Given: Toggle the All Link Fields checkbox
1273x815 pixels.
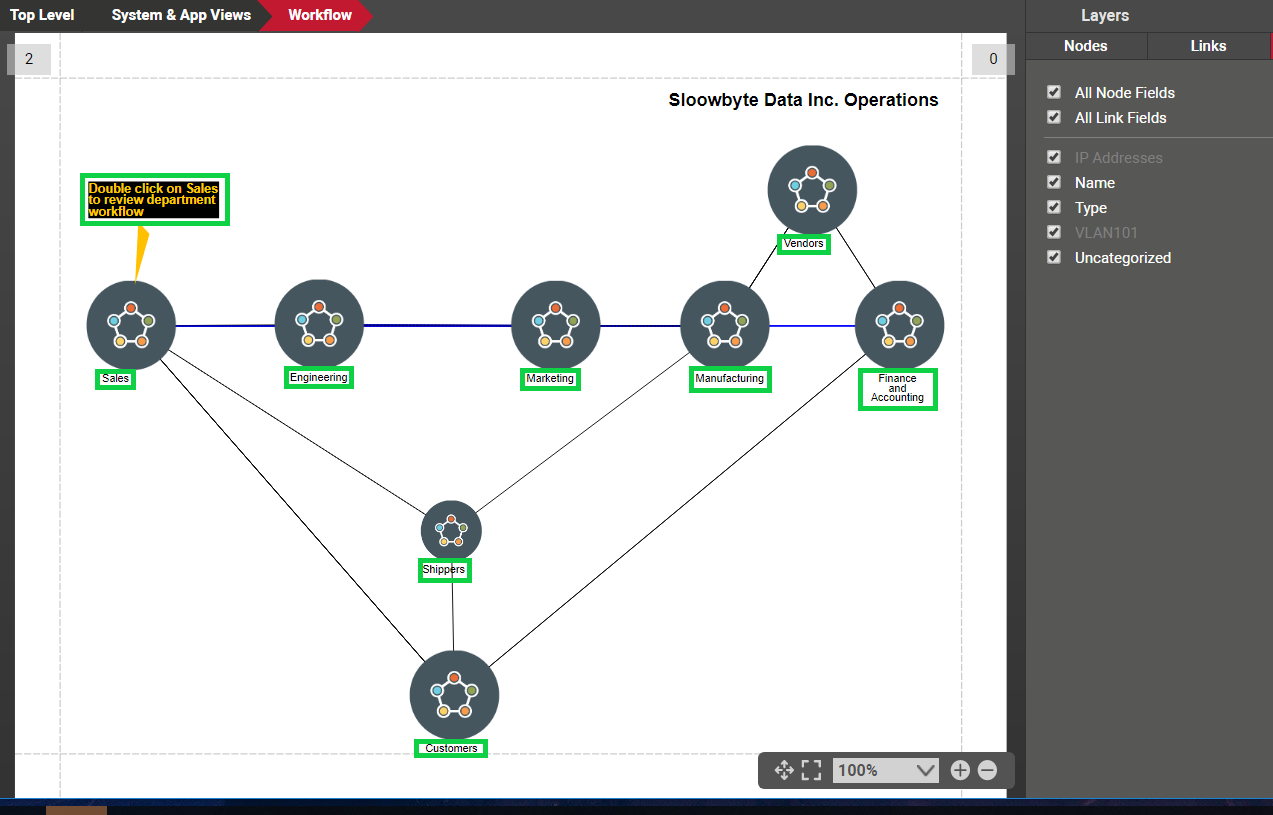Looking at the screenshot, I should tap(1053, 117).
